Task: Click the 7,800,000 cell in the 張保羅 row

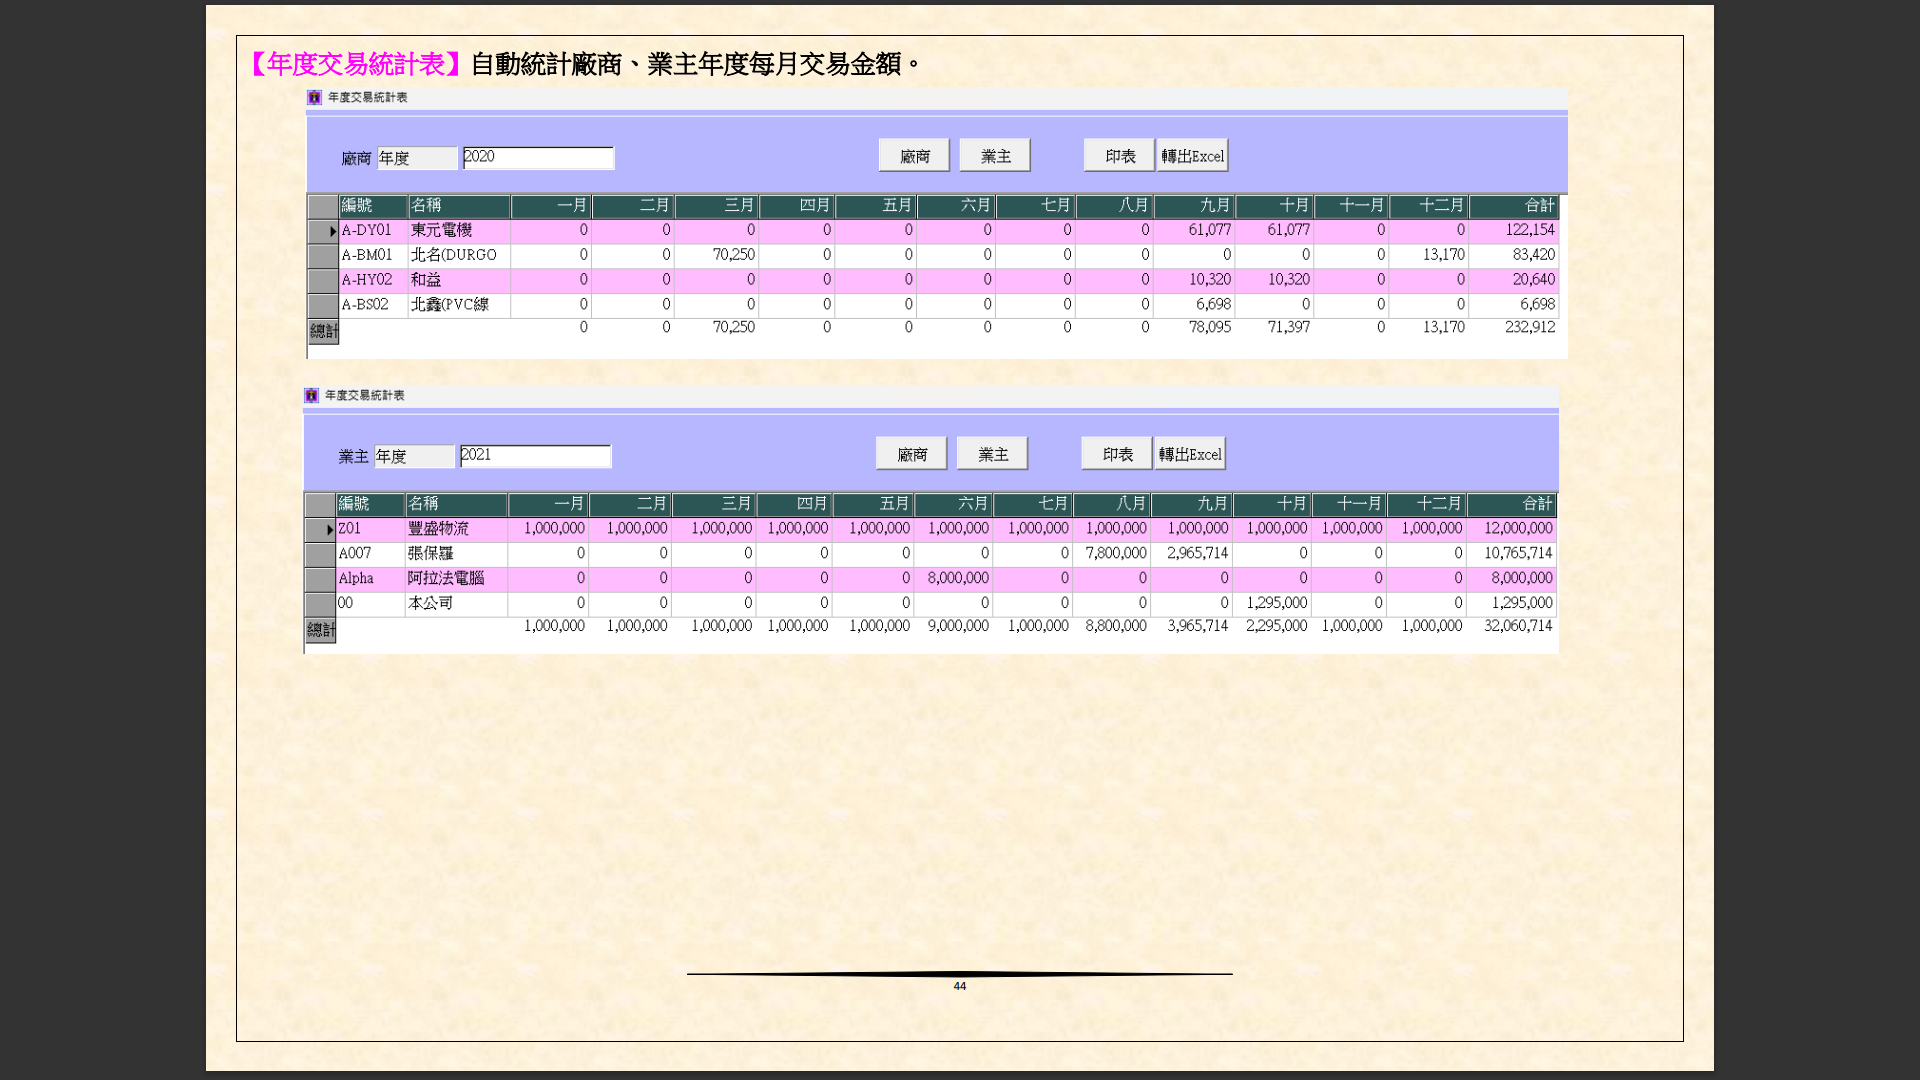Action: click(1112, 554)
